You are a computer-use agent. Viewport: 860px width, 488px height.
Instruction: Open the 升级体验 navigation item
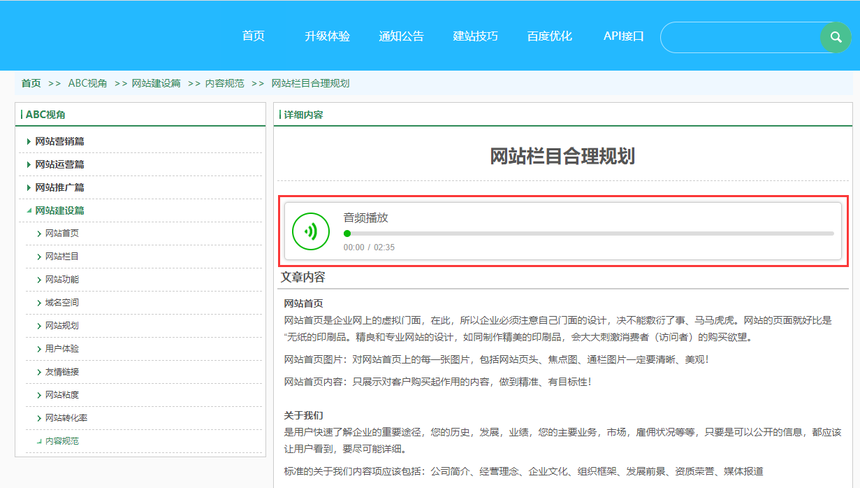[327, 36]
